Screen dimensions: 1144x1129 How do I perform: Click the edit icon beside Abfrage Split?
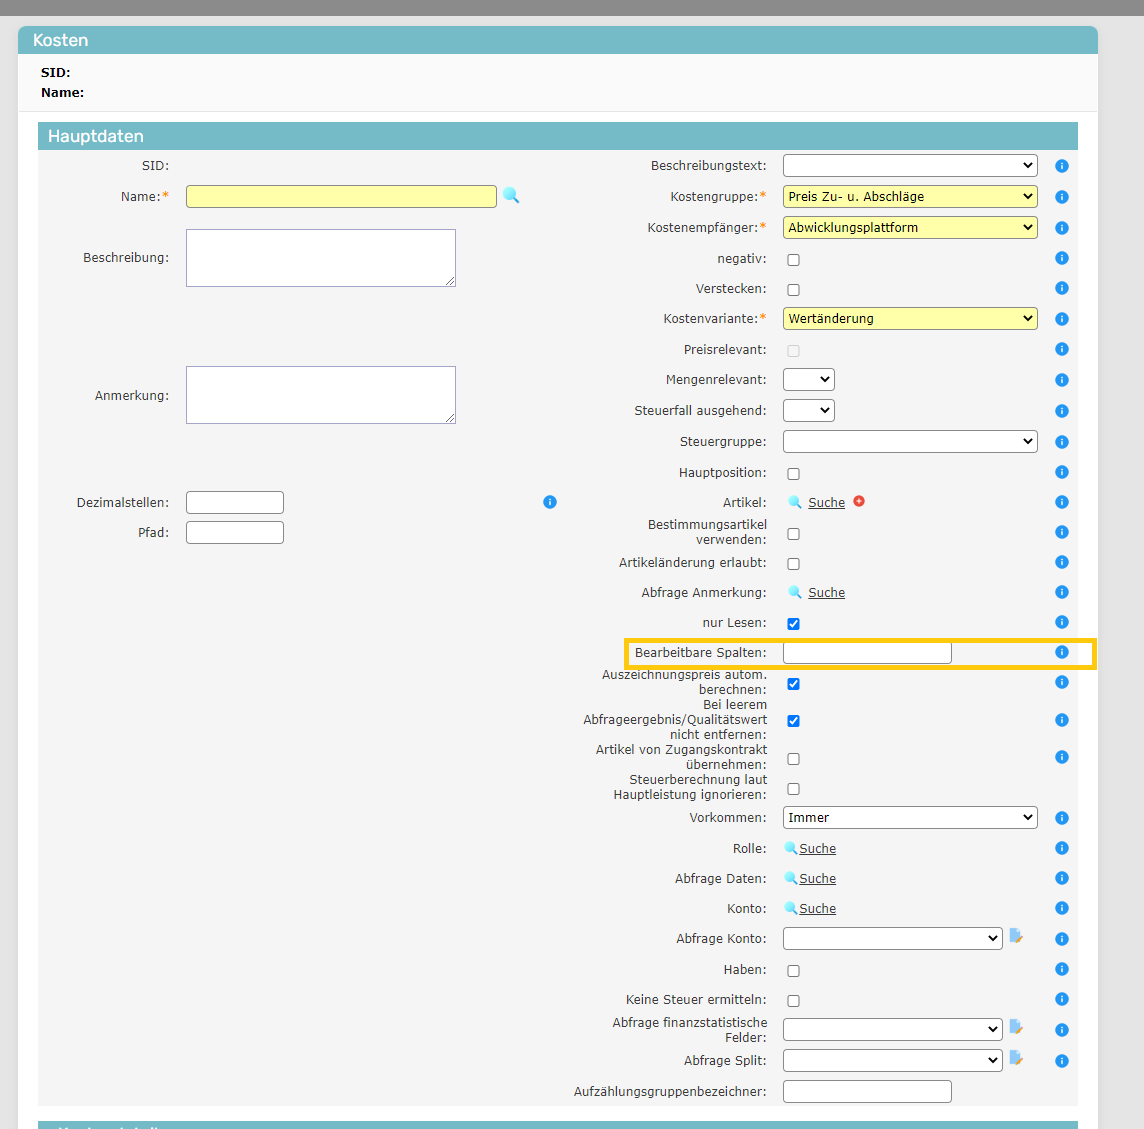coord(1016,1059)
